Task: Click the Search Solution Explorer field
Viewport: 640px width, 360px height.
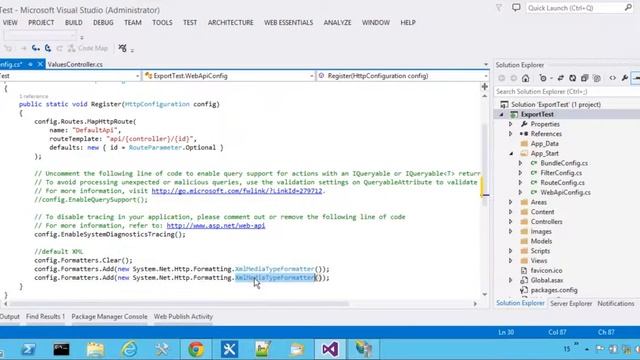Action: tap(567, 91)
